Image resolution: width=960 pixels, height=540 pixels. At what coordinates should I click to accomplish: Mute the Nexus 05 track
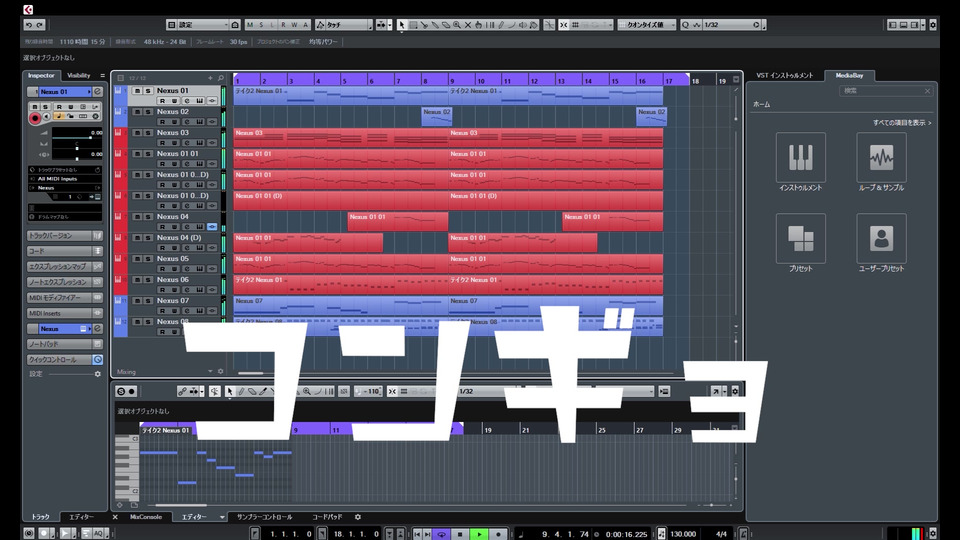point(137,258)
